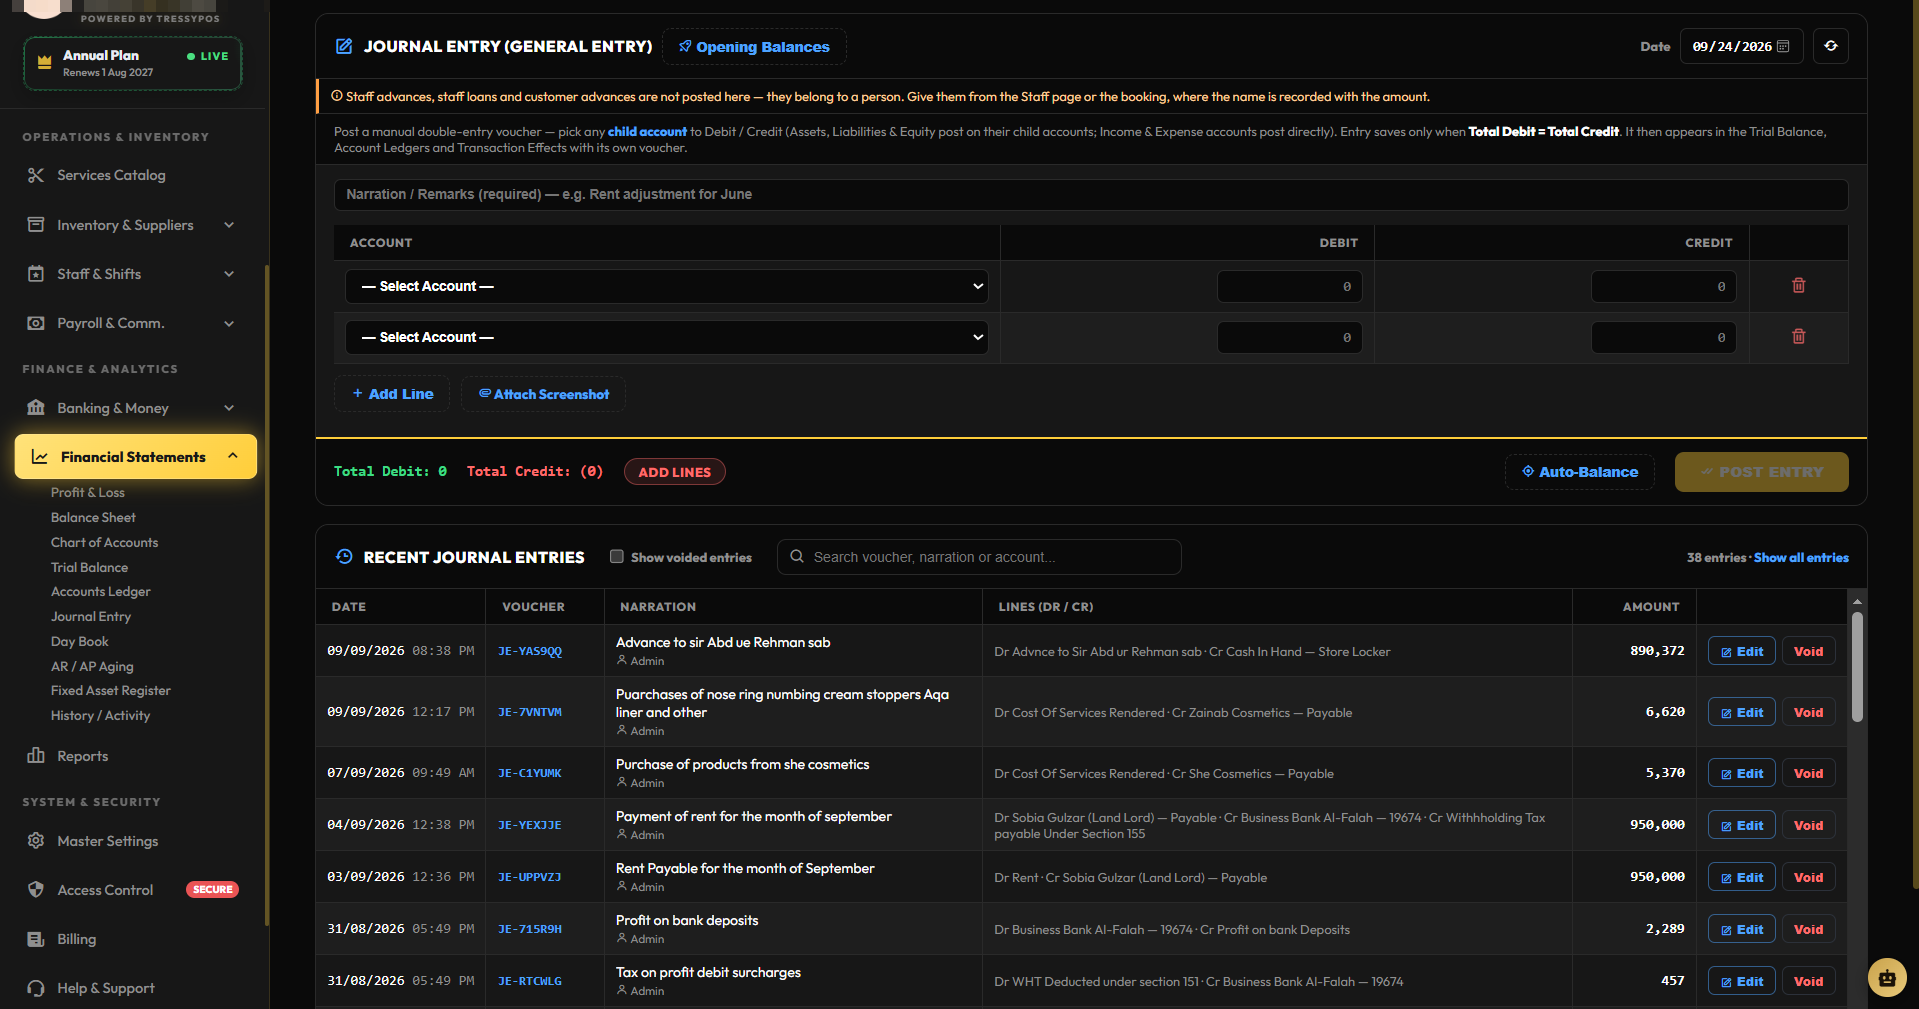Open the calendar picker icon in Date field
Screen dimensions: 1919x1009
coord(1783,46)
